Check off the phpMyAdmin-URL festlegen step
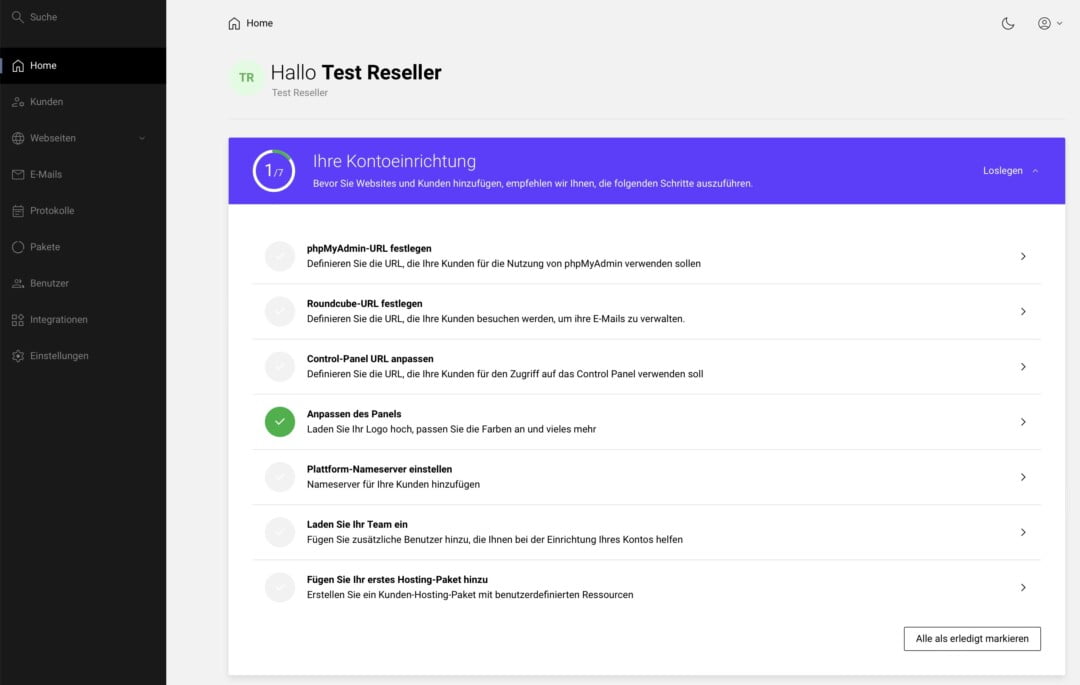 click(280, 256)
